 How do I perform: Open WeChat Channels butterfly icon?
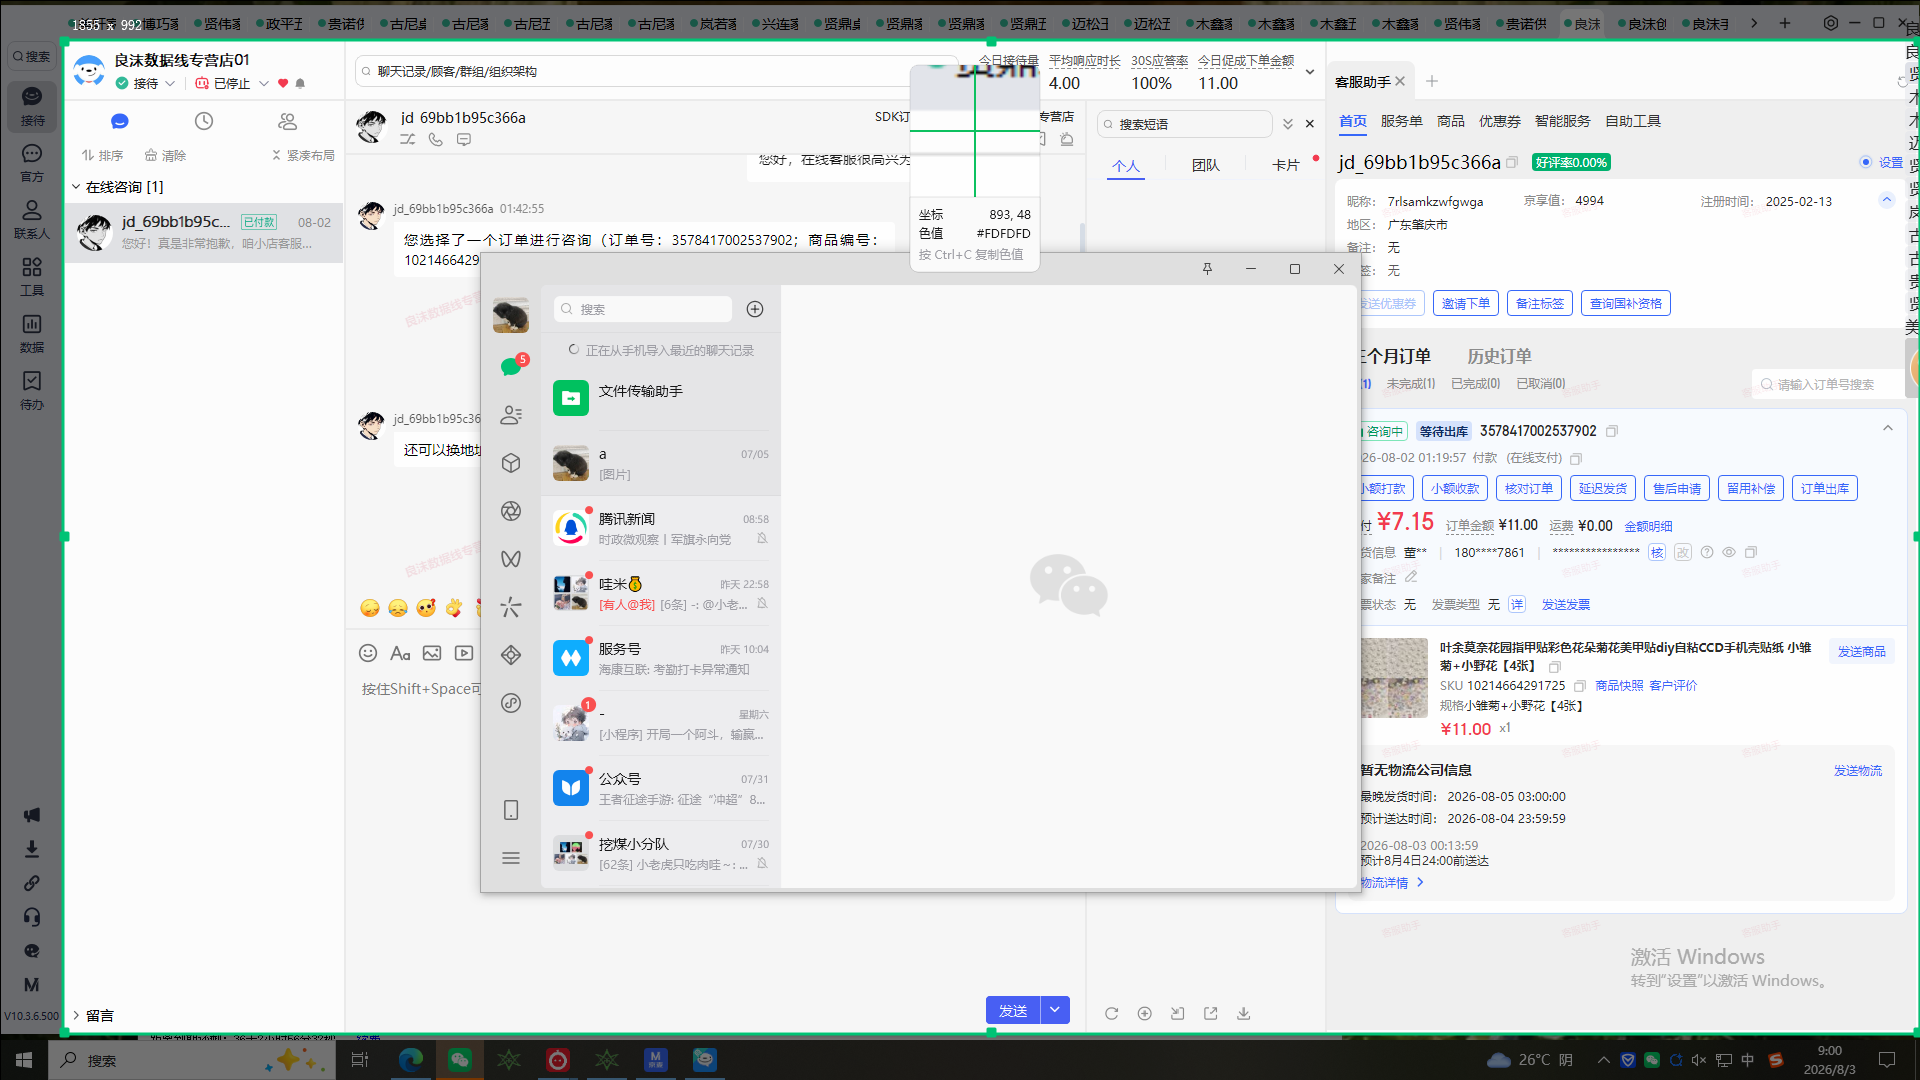(511, 559)
